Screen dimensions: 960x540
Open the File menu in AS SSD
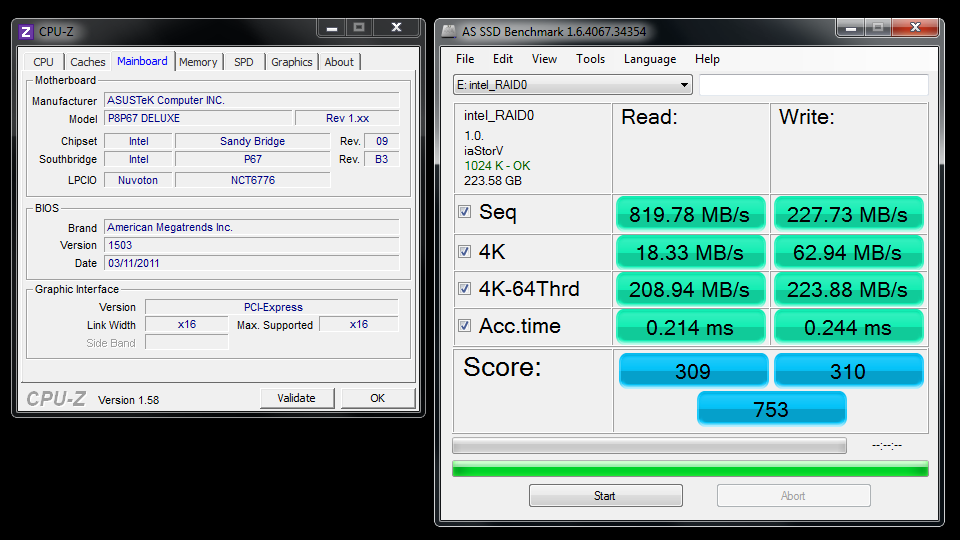pos(465,59)
